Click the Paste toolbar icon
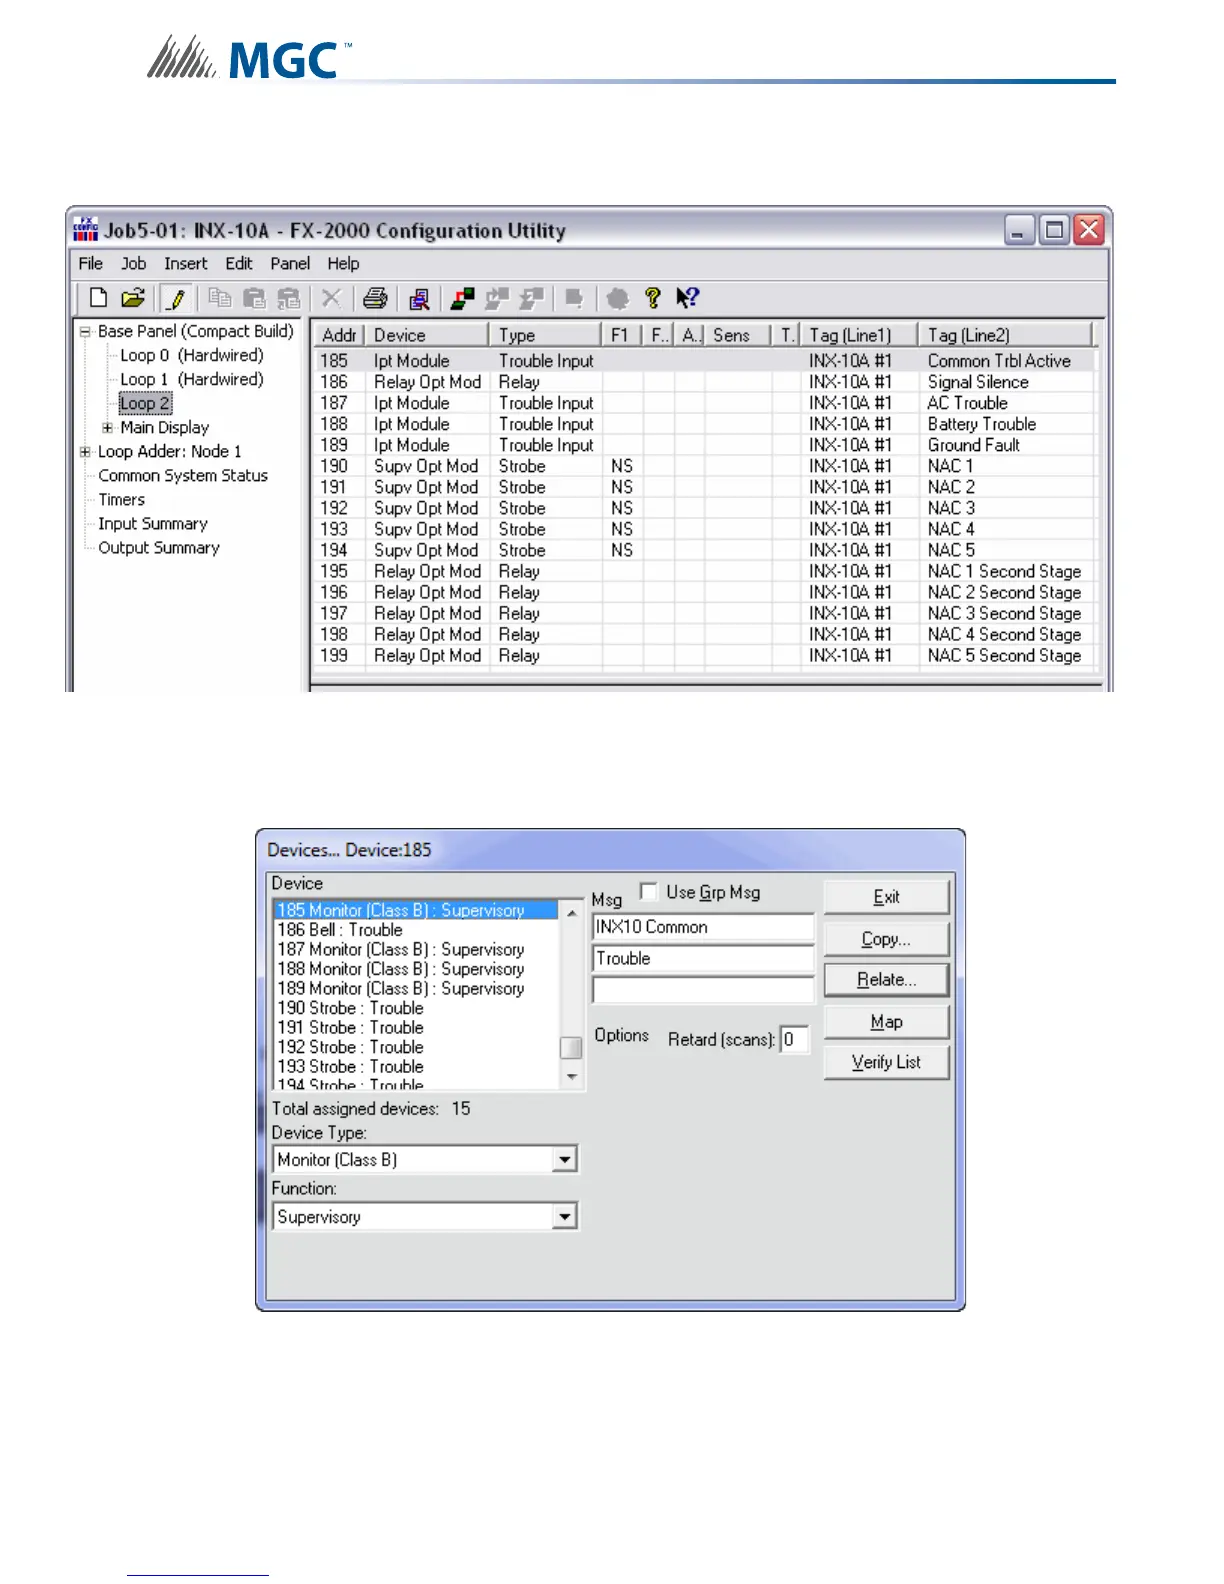Image resolution: width=1224 pixels, height=1584 pixels. pyautogui.click(x=254, y=298)
